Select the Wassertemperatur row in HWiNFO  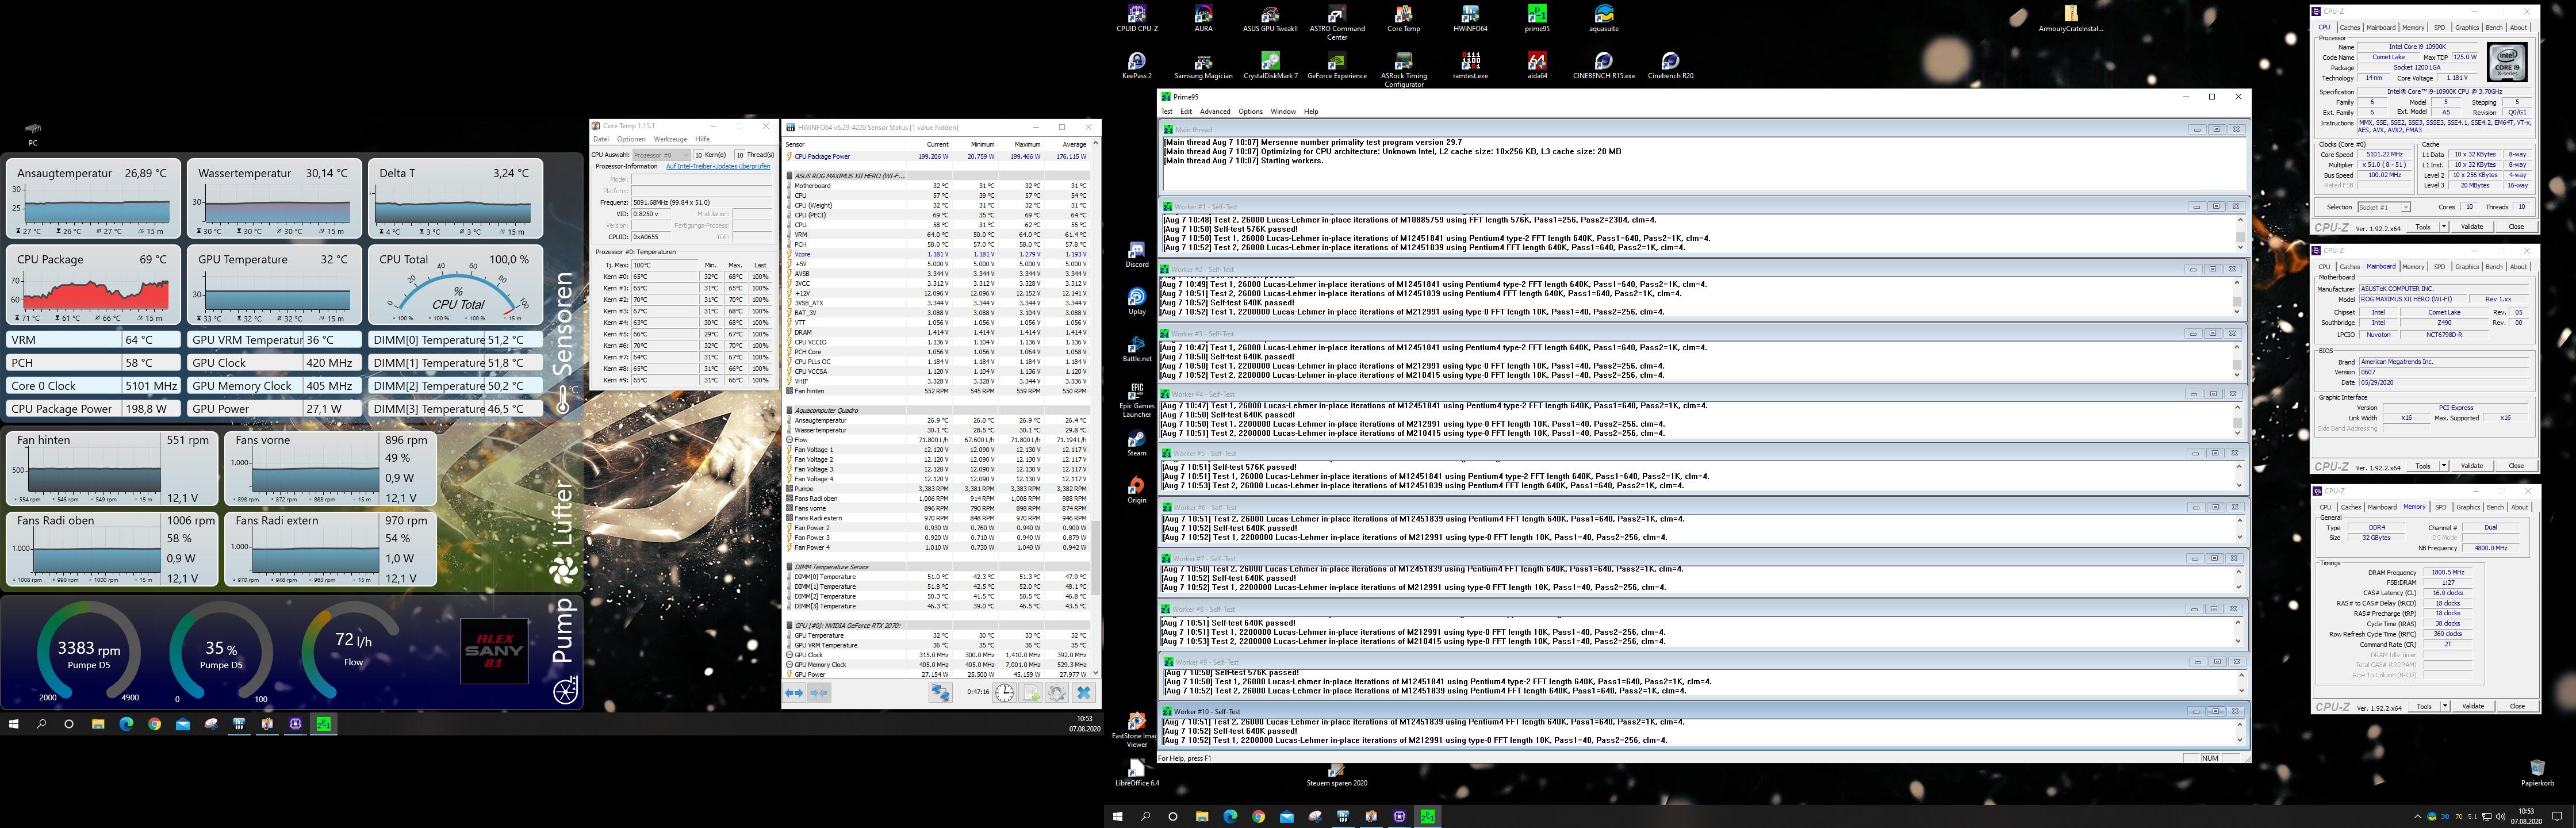coord(938,430)
